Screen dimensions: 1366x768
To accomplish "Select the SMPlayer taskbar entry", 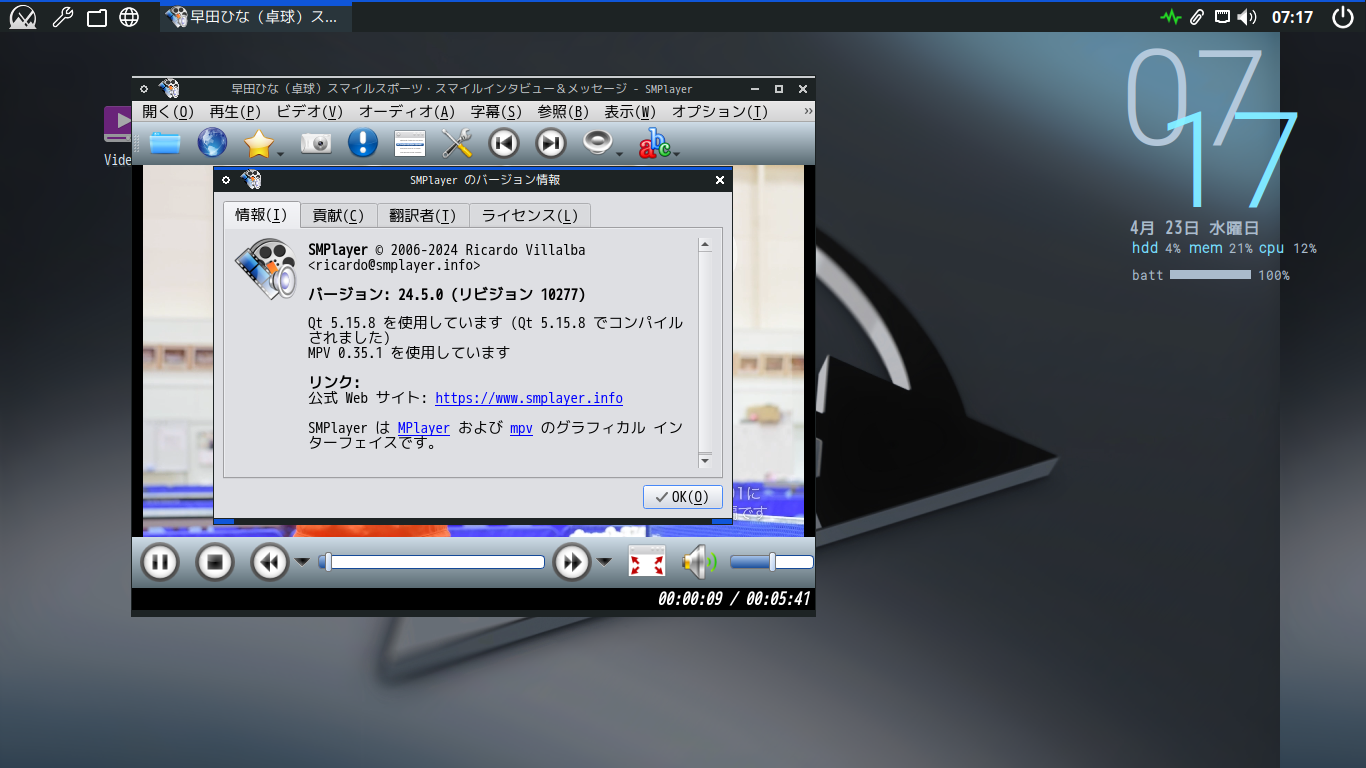I will point(256,17).
